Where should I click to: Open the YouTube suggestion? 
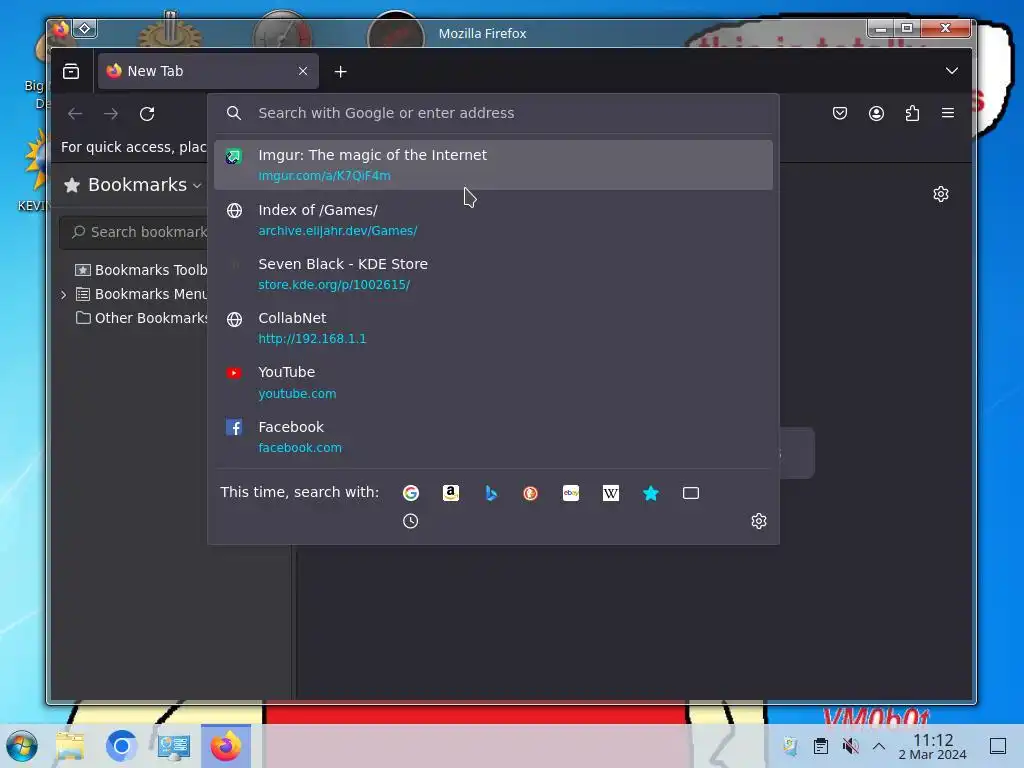pos(493,382)
